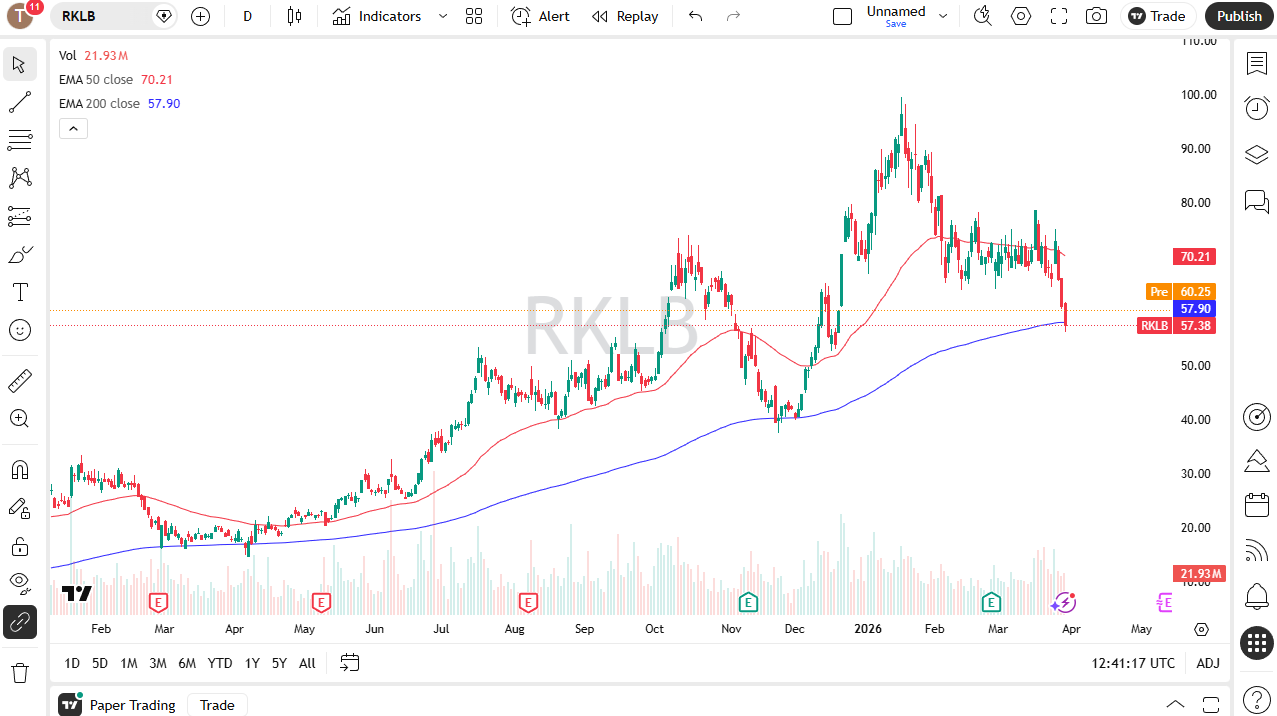Select the text annotation tool
This screenshot has height=716, width=1277.
point(19,292)
